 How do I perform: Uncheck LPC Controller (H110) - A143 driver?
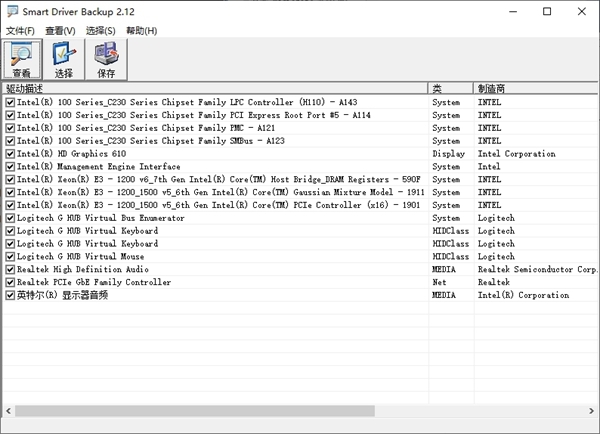pos(10,102)
